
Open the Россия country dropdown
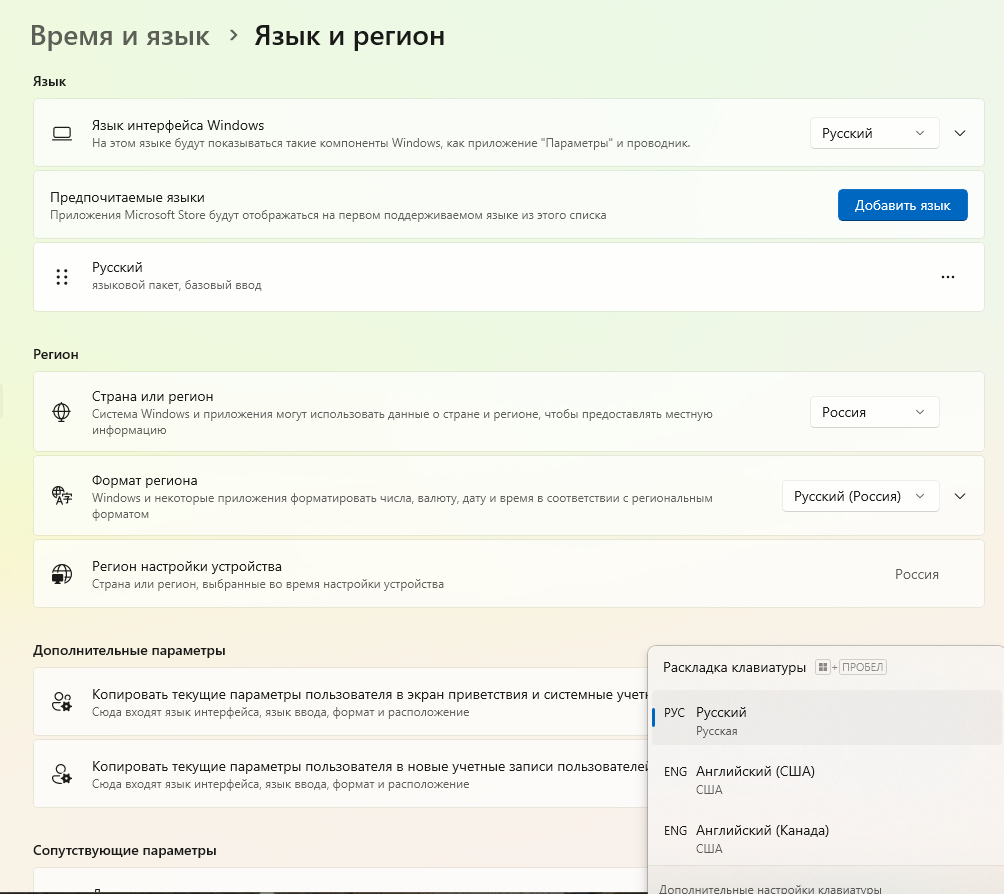(x=874, y=412)
